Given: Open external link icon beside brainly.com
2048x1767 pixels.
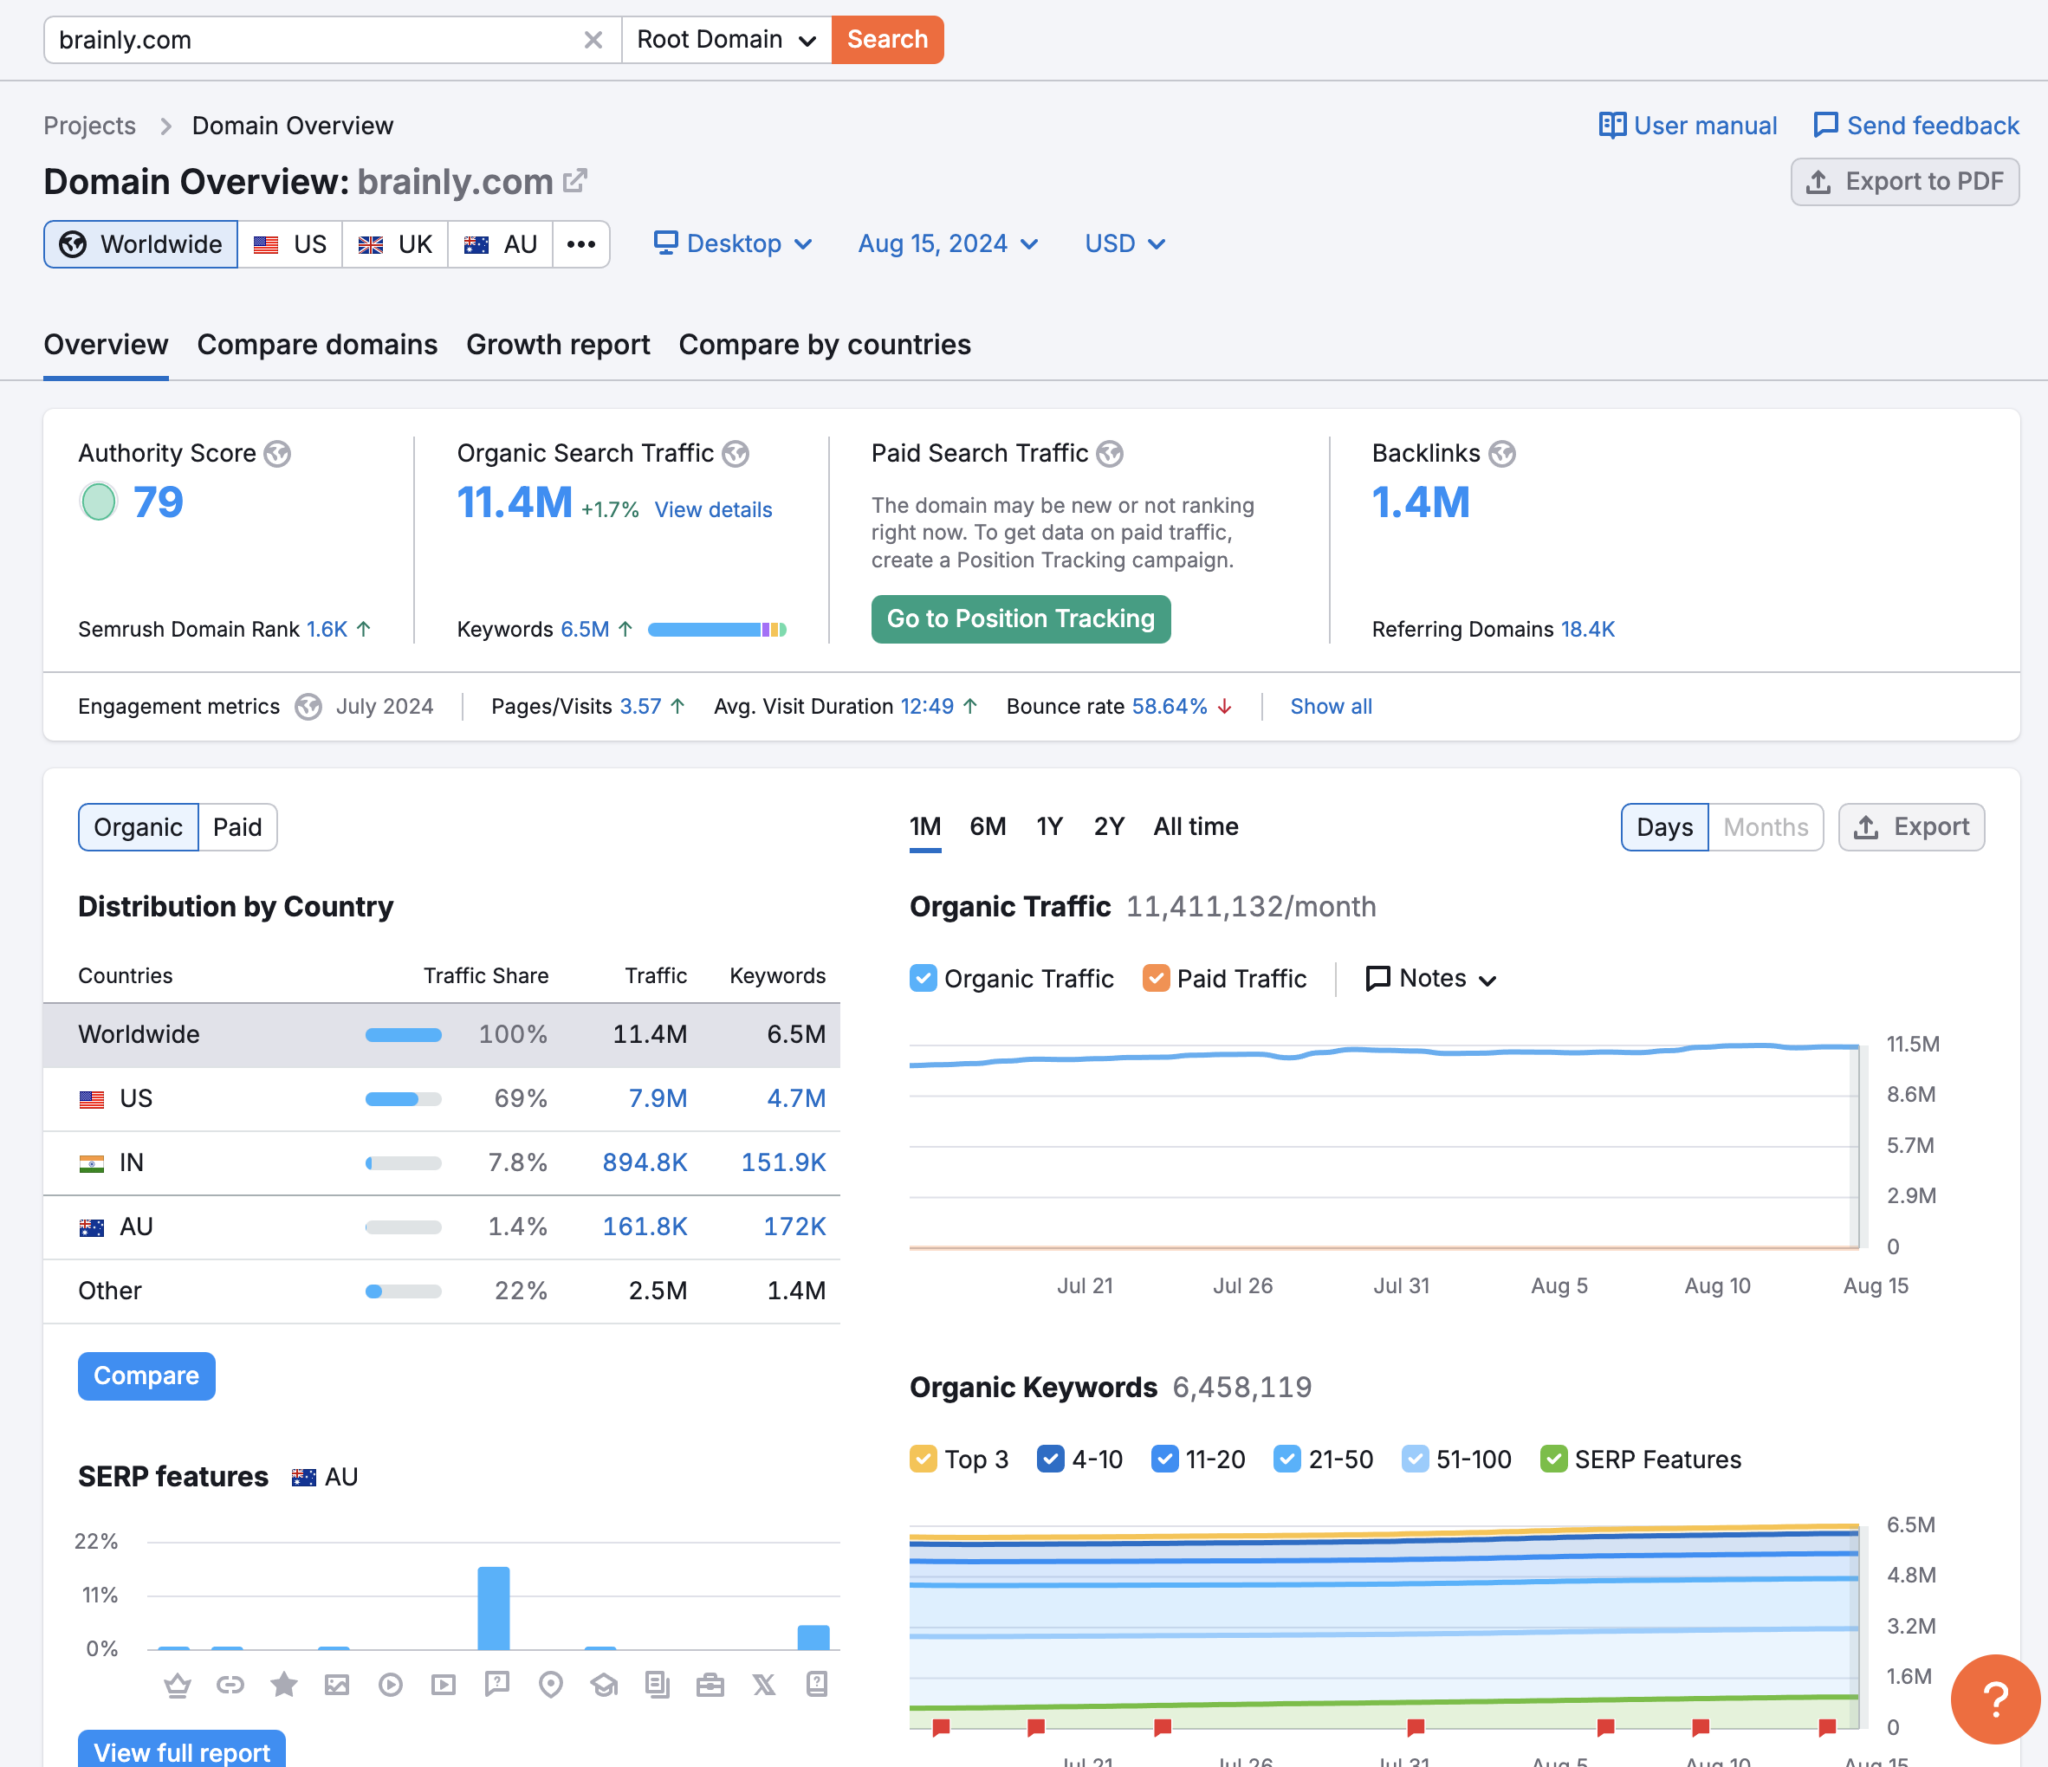Looking at the screenshot, I should (x=575, y=181).
